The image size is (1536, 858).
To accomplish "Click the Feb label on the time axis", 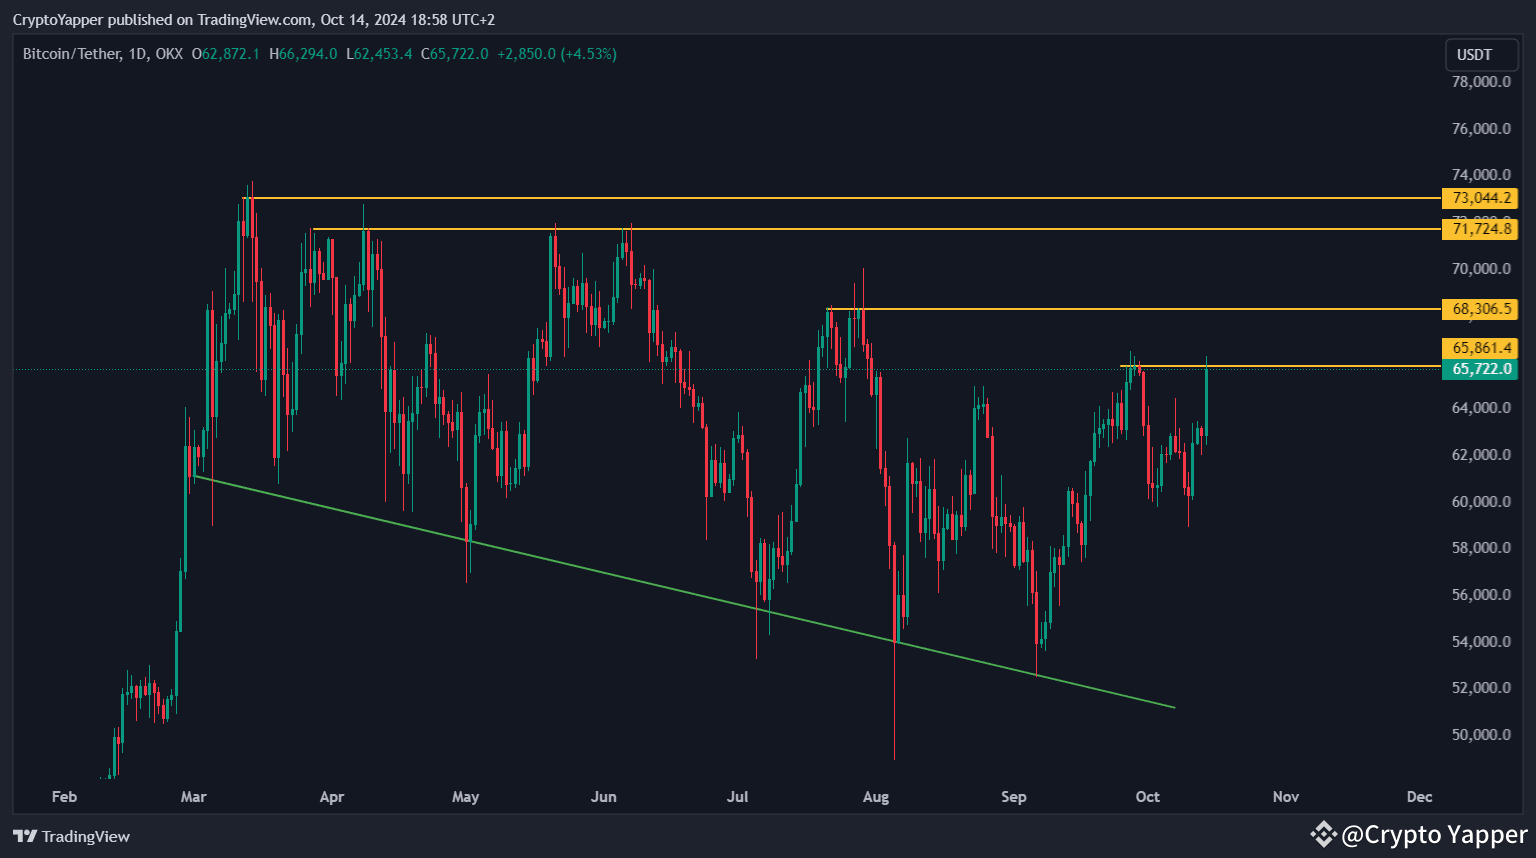I will tap(64, 797).
